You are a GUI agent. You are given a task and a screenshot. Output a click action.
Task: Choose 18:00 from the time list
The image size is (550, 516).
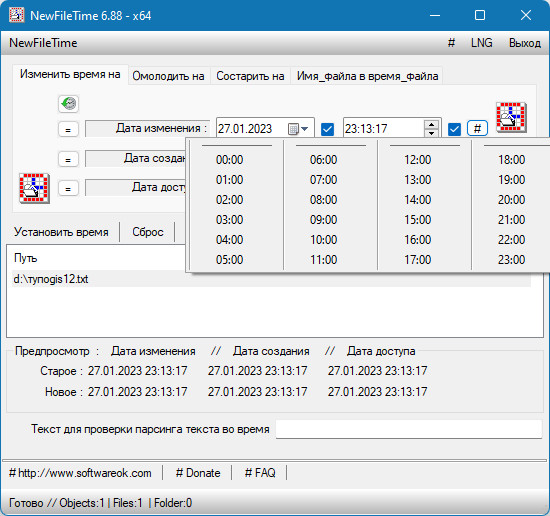[x=511, y=160]
